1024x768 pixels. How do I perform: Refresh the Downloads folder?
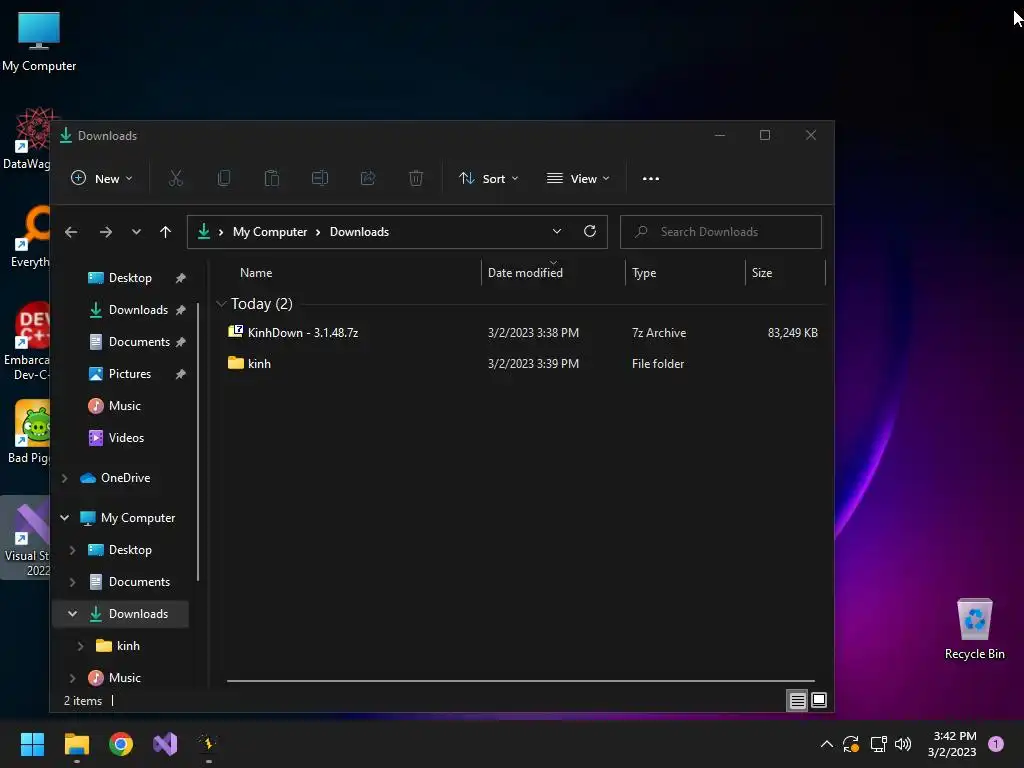pos(590,231)
